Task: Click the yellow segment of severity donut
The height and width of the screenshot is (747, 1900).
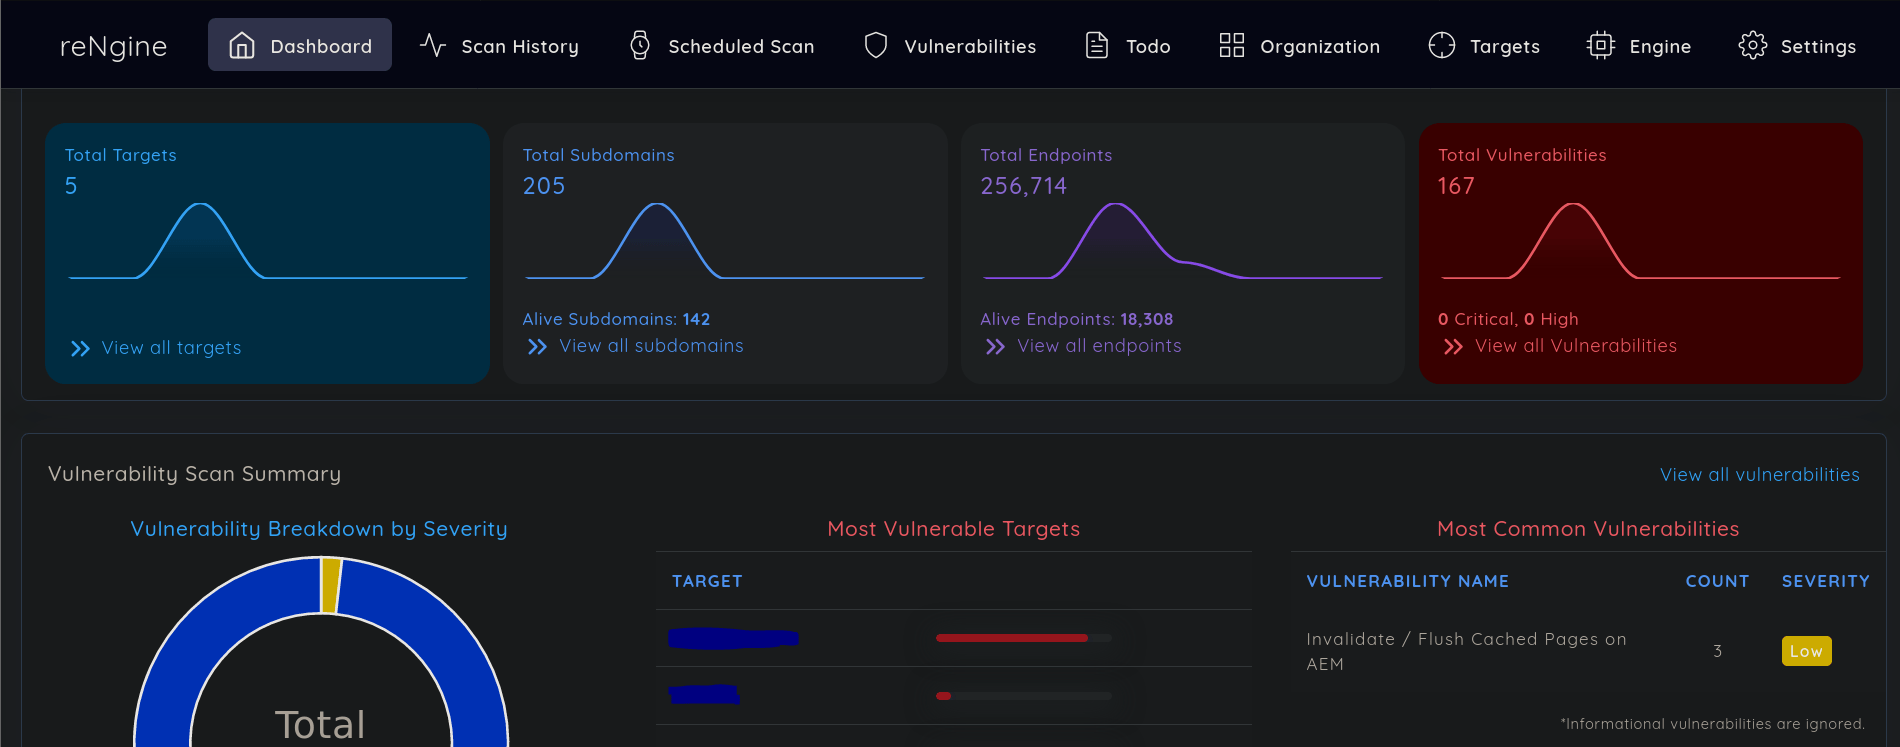Action: pyautogui.click(x=330, y=585)
